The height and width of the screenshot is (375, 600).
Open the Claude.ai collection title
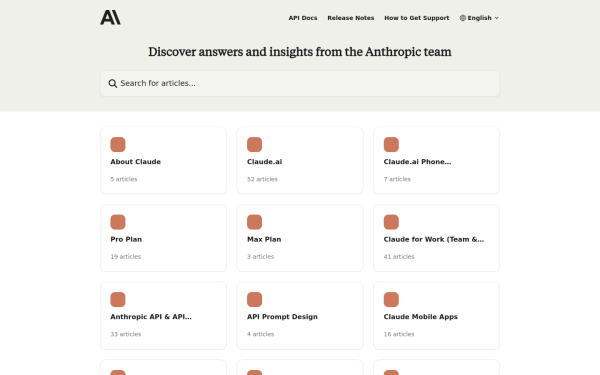point(264,162)
